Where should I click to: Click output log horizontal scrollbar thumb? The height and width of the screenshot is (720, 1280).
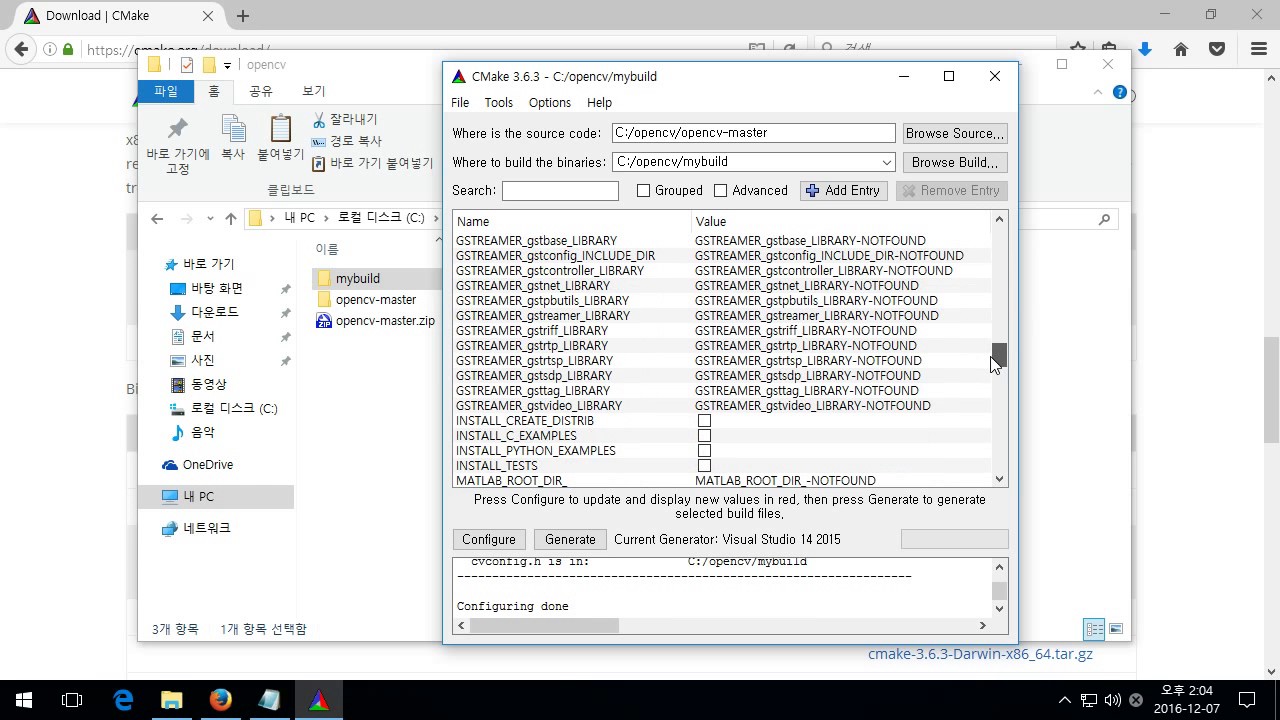[x=544, y=625]
